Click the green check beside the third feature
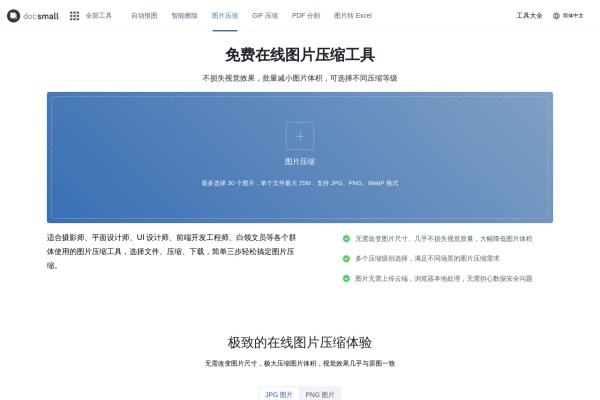This screenshot has width=600, height=400. pos(346,278)
